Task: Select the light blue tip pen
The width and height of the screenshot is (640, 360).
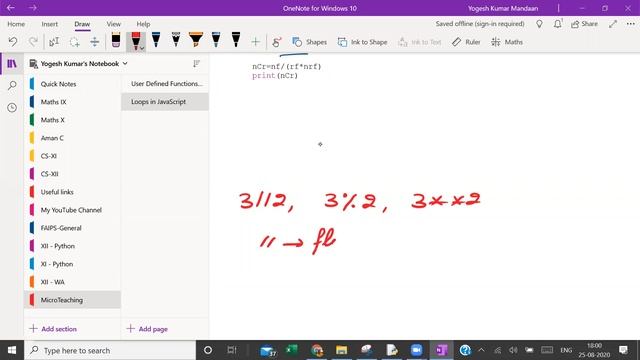Action: 216,40
